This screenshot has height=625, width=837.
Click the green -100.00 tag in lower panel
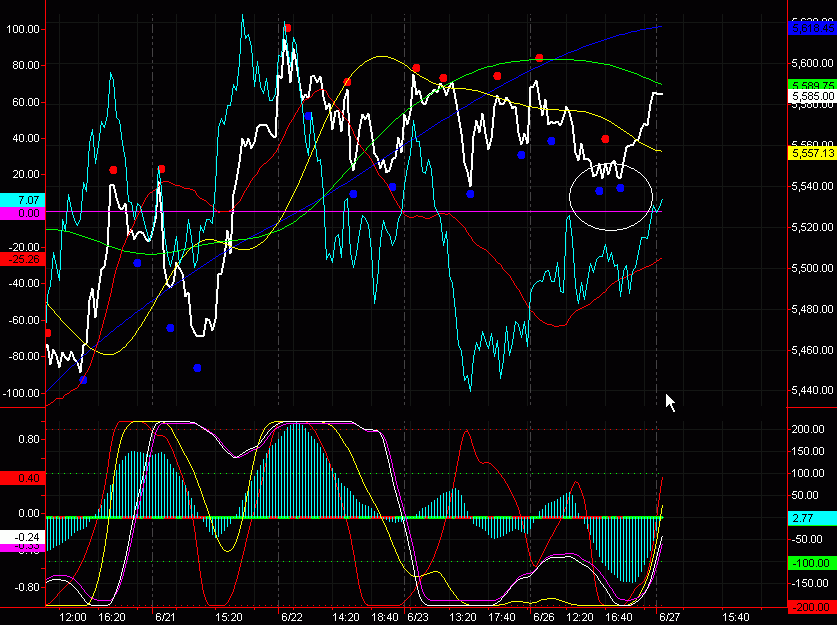click(x=812, y=563)
